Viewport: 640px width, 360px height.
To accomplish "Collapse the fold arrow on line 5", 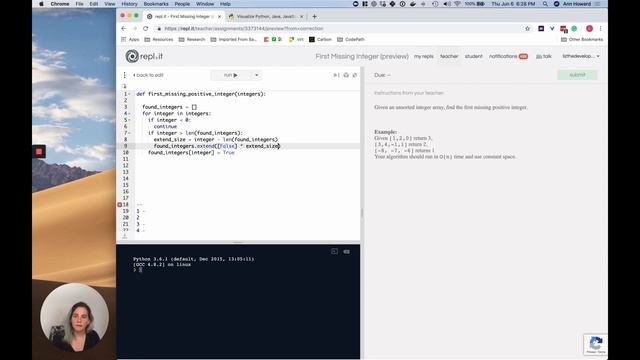I will tap(130, 120).
